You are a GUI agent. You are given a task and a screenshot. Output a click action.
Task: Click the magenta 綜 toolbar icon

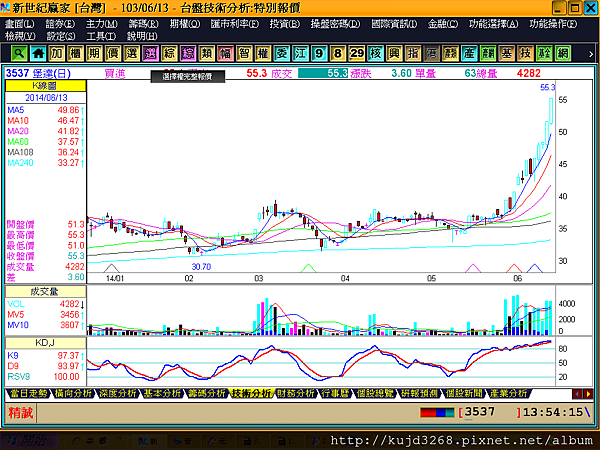pos(188,53)
